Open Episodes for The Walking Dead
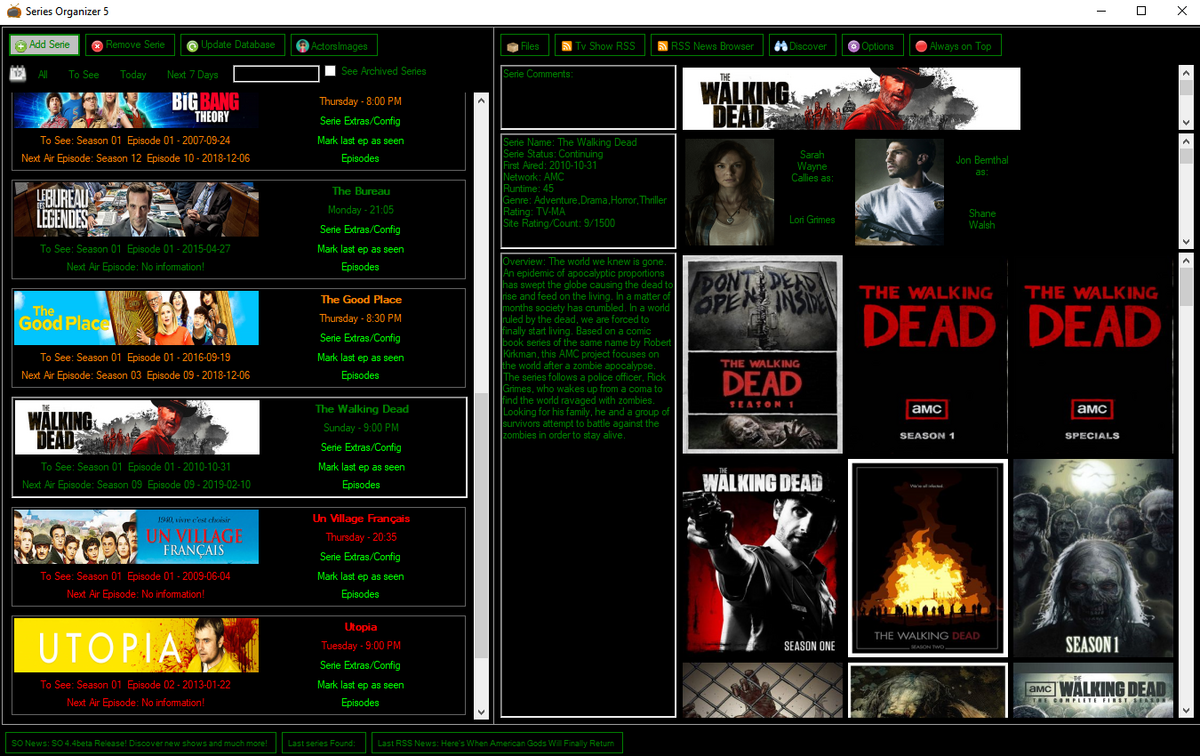The width and height of the screenshot is (1200, 756). click(361, 485)
